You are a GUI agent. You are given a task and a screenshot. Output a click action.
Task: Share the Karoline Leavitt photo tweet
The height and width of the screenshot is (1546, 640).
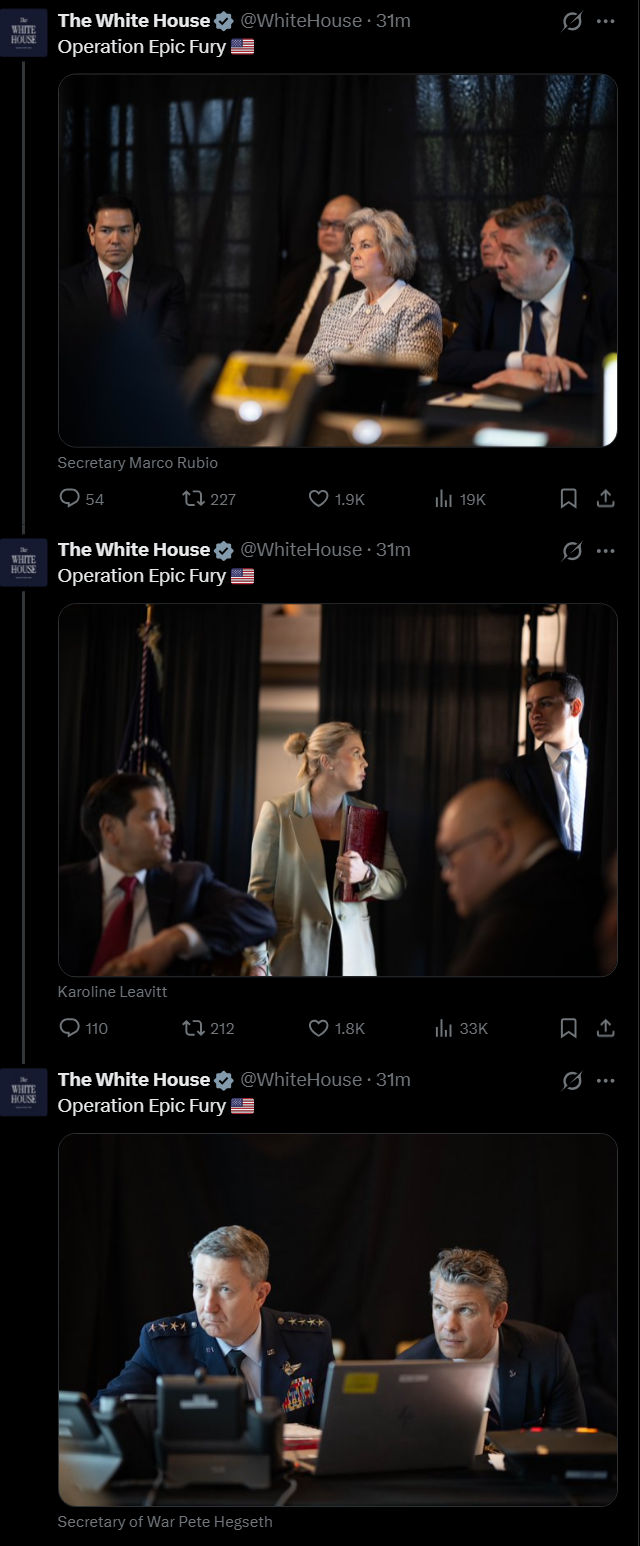coord(605,1028)
